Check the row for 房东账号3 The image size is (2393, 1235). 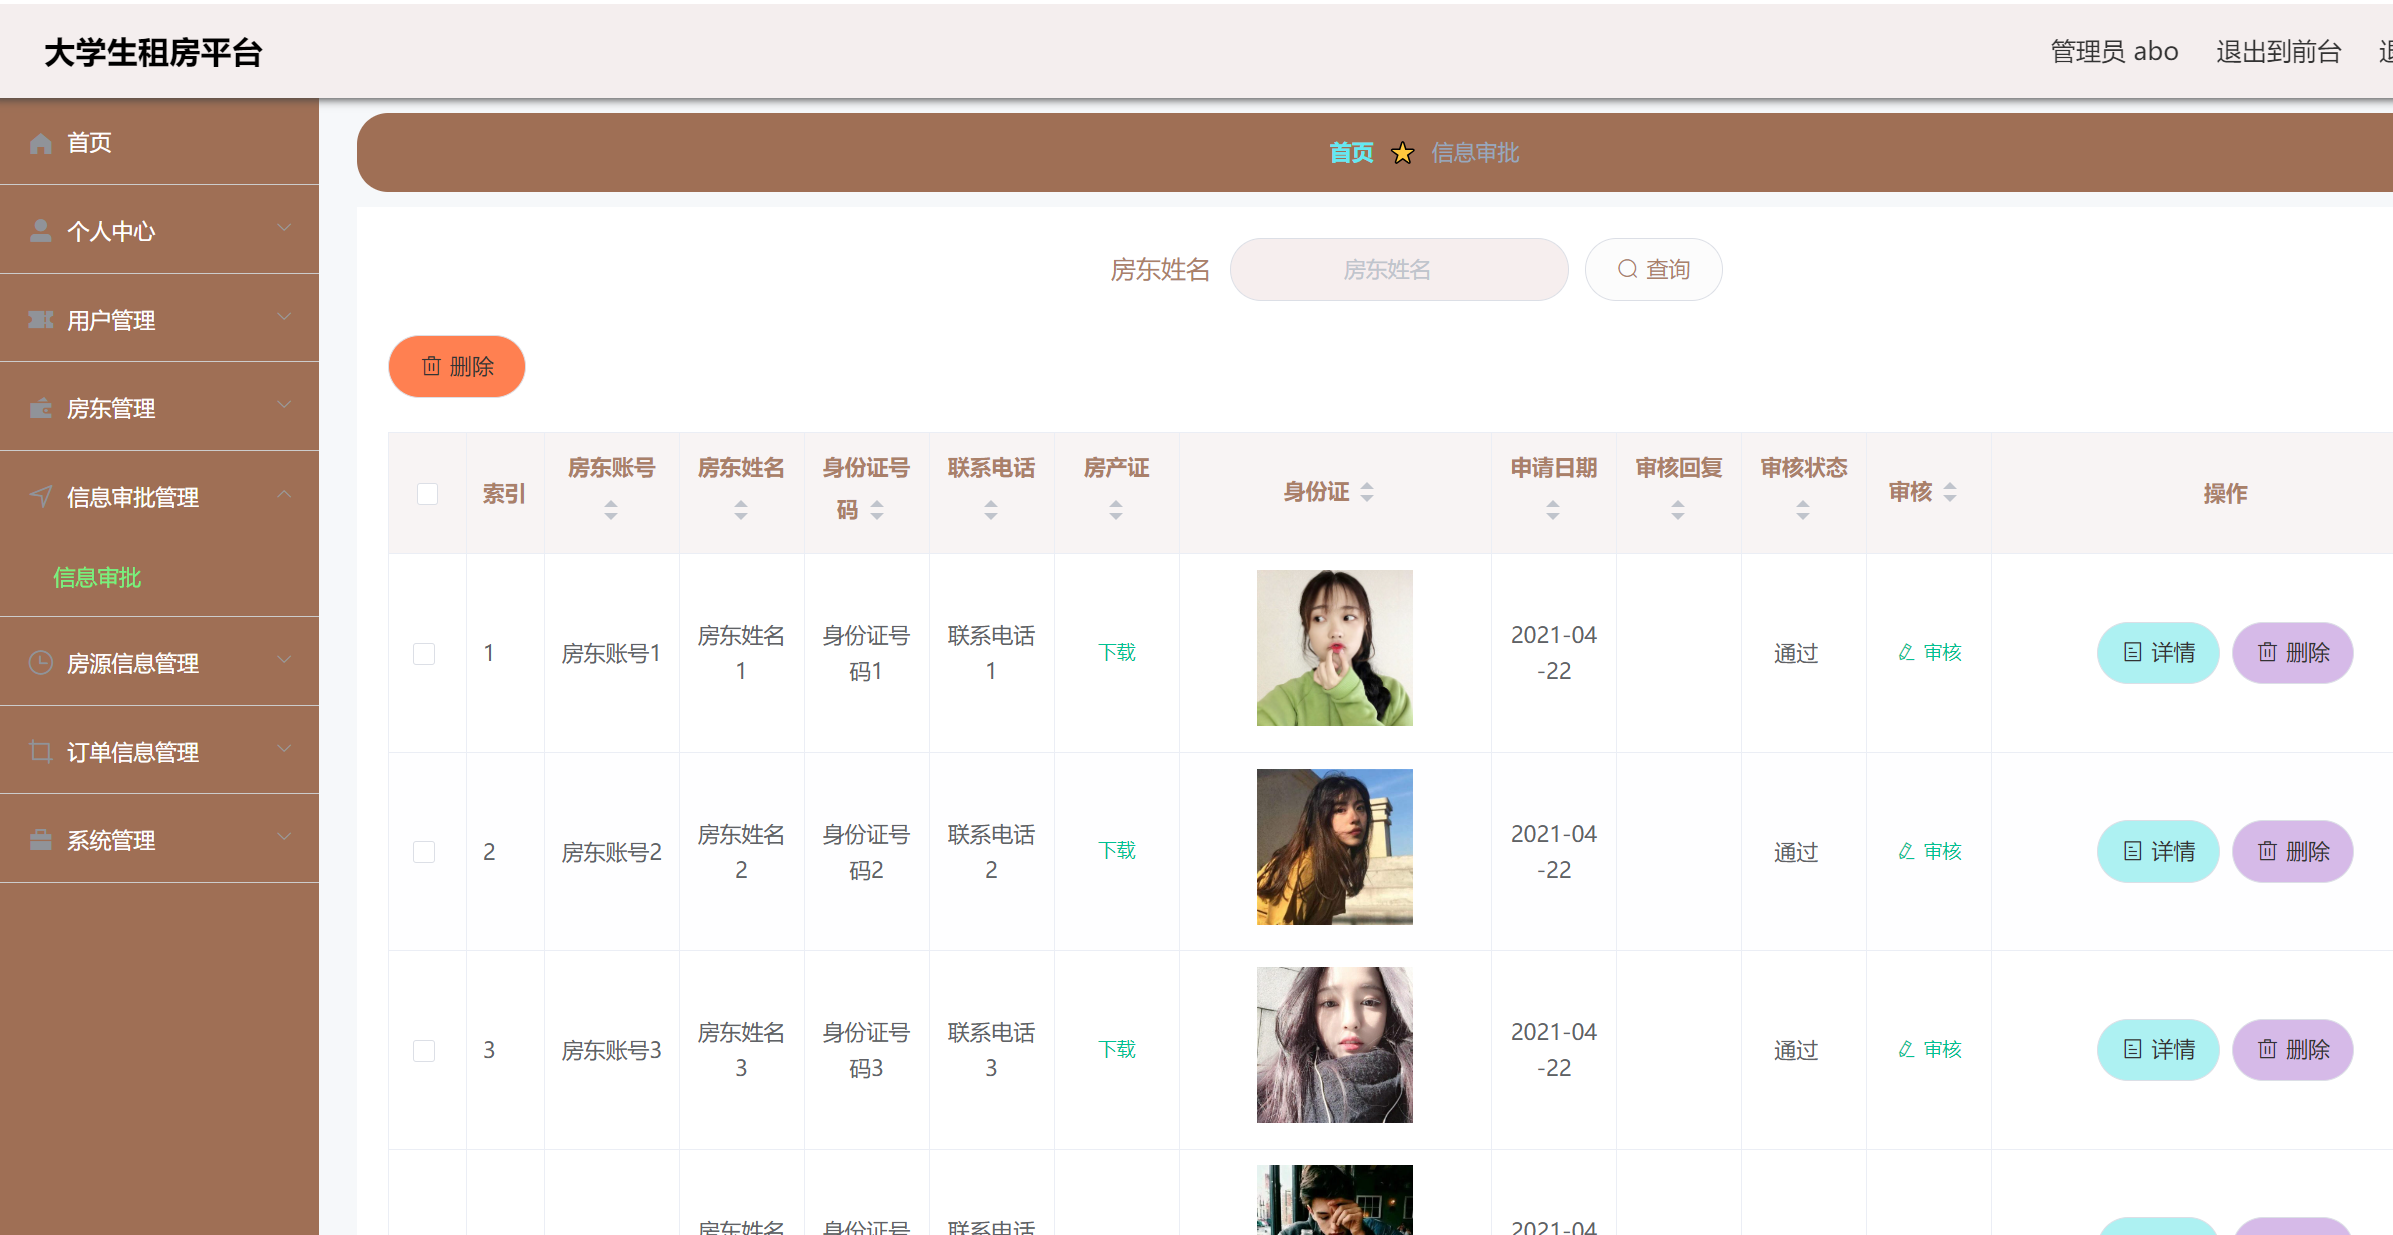pyautogui.click(x=424, y=1051)
